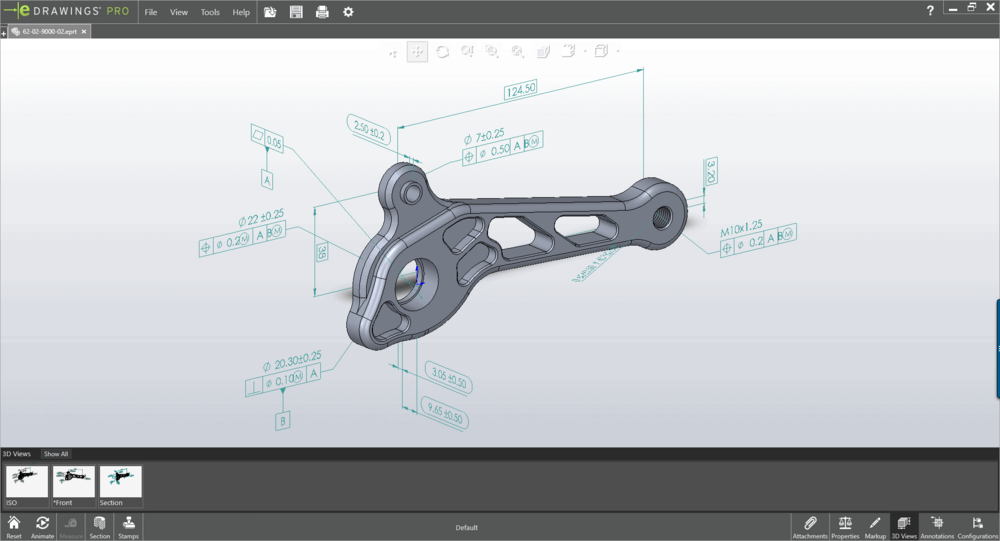Open mass Properties scale icon
The image size is (1000, 541).
(845, 527)
